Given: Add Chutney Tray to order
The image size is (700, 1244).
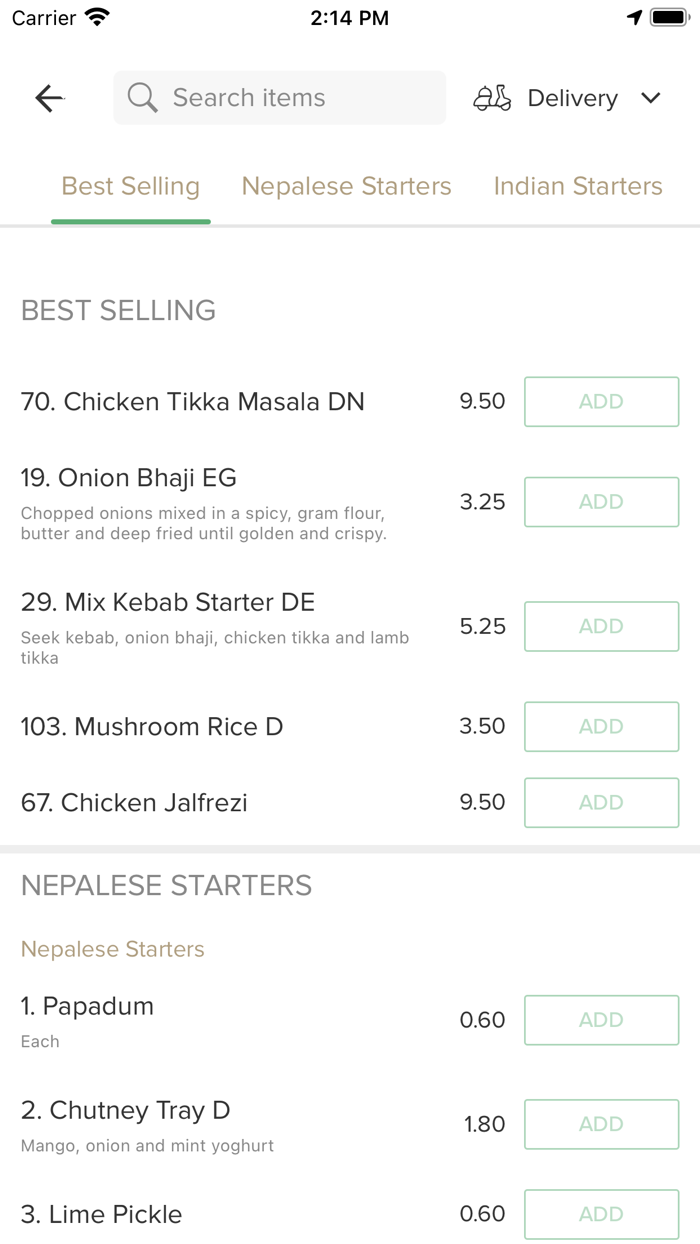Looking at the screenshot, I should point(602,1124).
